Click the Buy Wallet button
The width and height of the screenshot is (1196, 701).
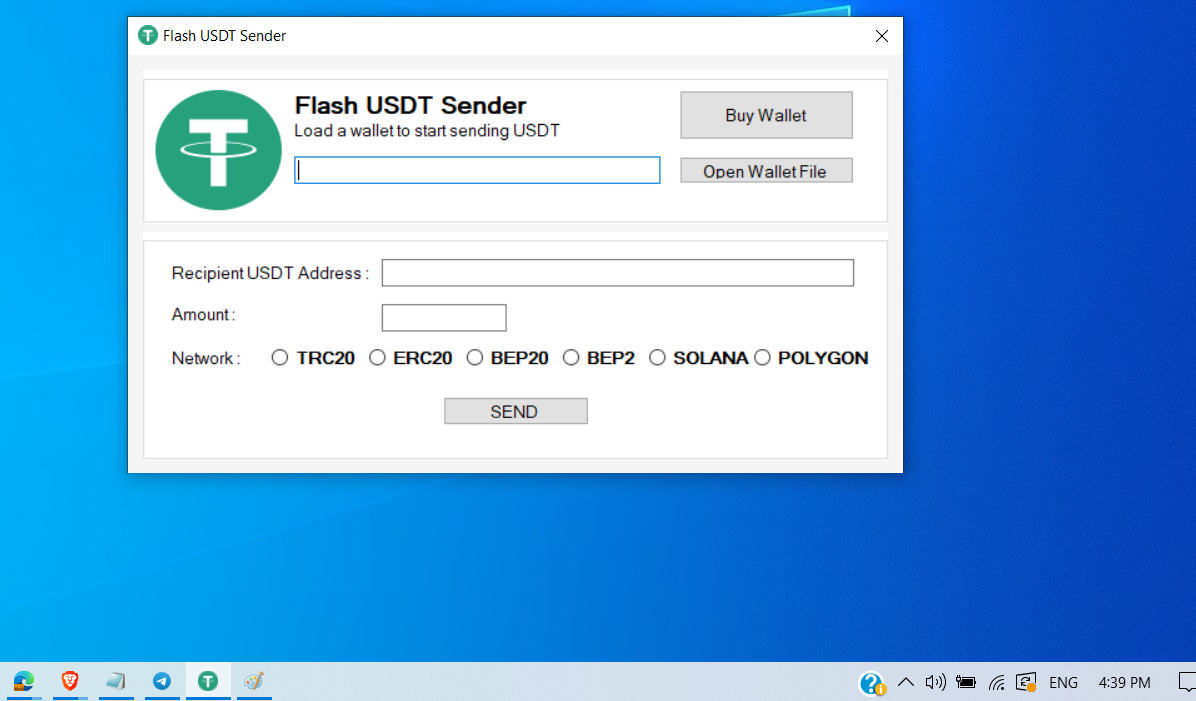[766, 115]
